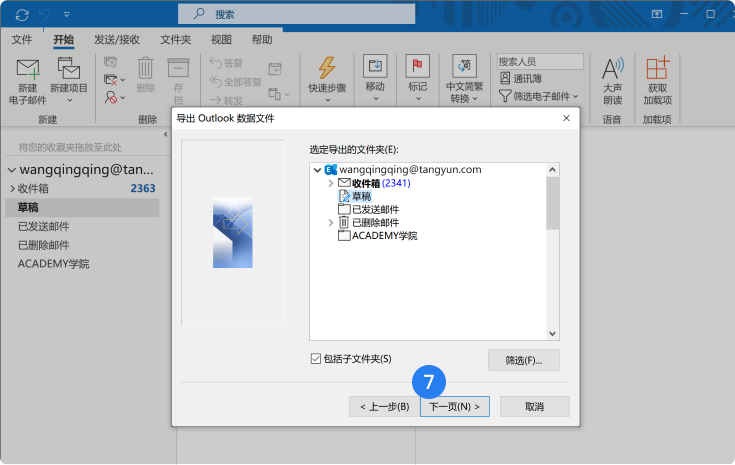Collapse account node arrow in export dialog tree
735x465 pixels.
point(317,170)
